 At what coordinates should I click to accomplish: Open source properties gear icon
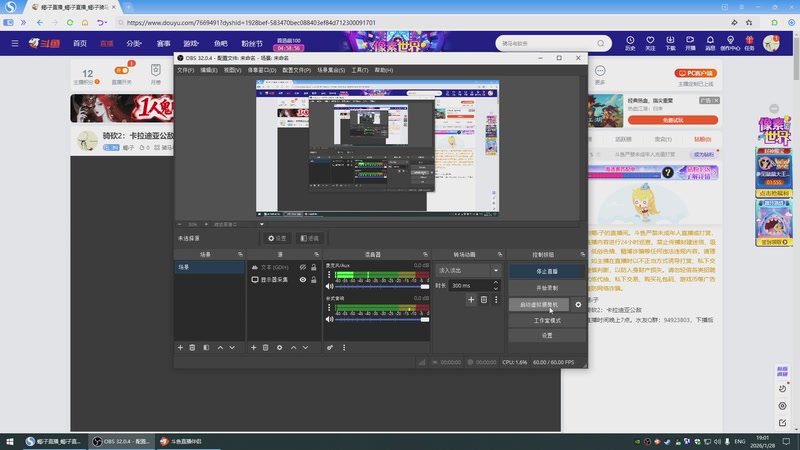point(279,347)
